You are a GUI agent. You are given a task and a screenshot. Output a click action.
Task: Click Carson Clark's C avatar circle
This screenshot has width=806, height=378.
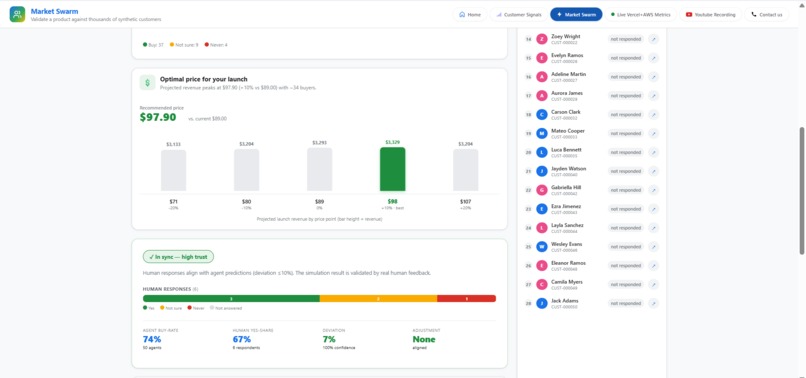click(542, 115)
